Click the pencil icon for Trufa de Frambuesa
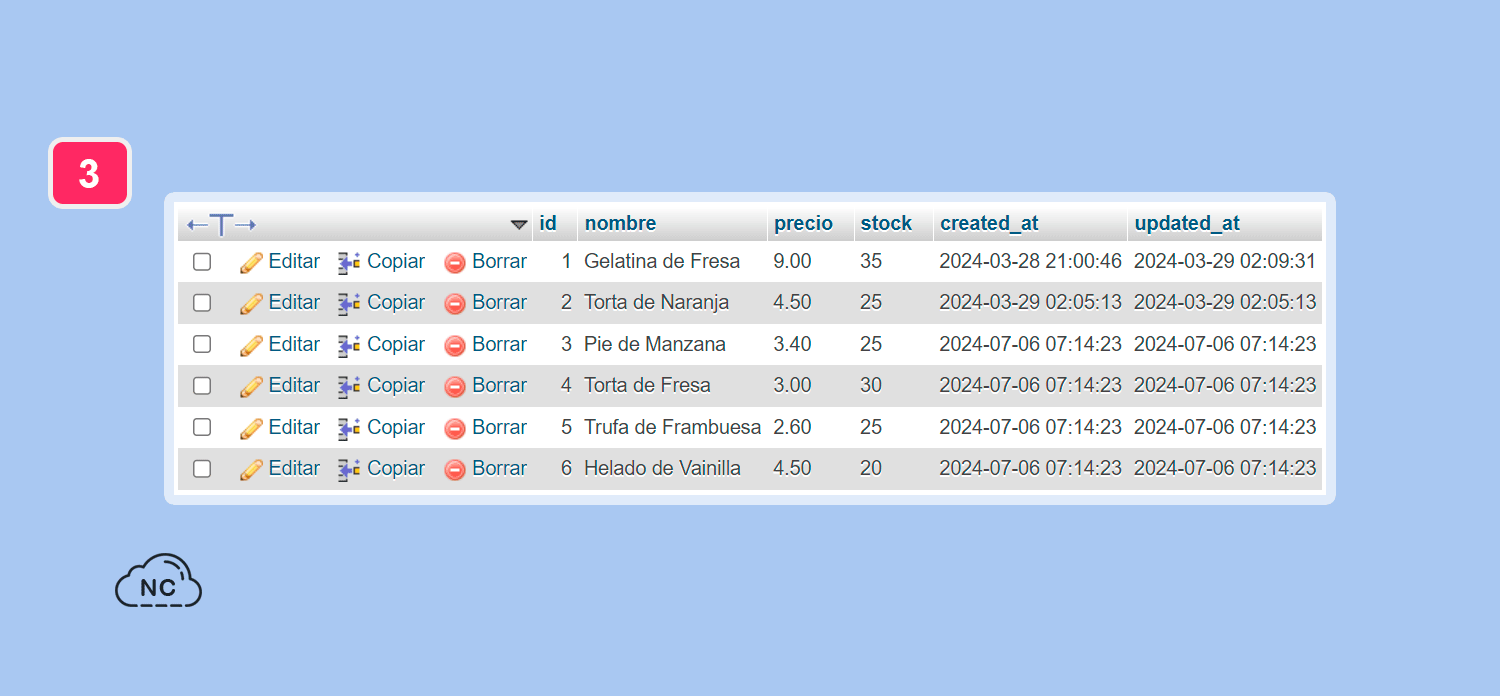 point(251,428)
